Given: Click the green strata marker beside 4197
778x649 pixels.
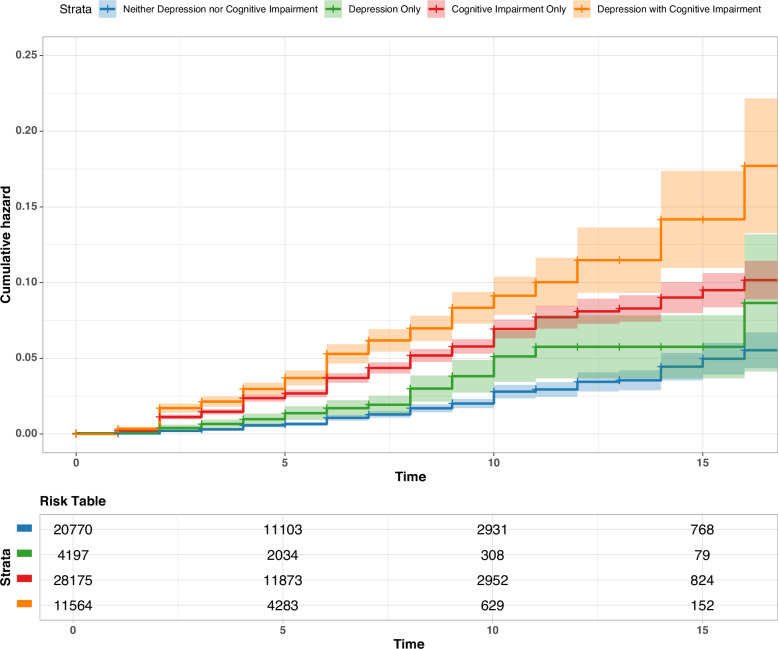Looking at the screenshot, I should click(x=24, y=553).
